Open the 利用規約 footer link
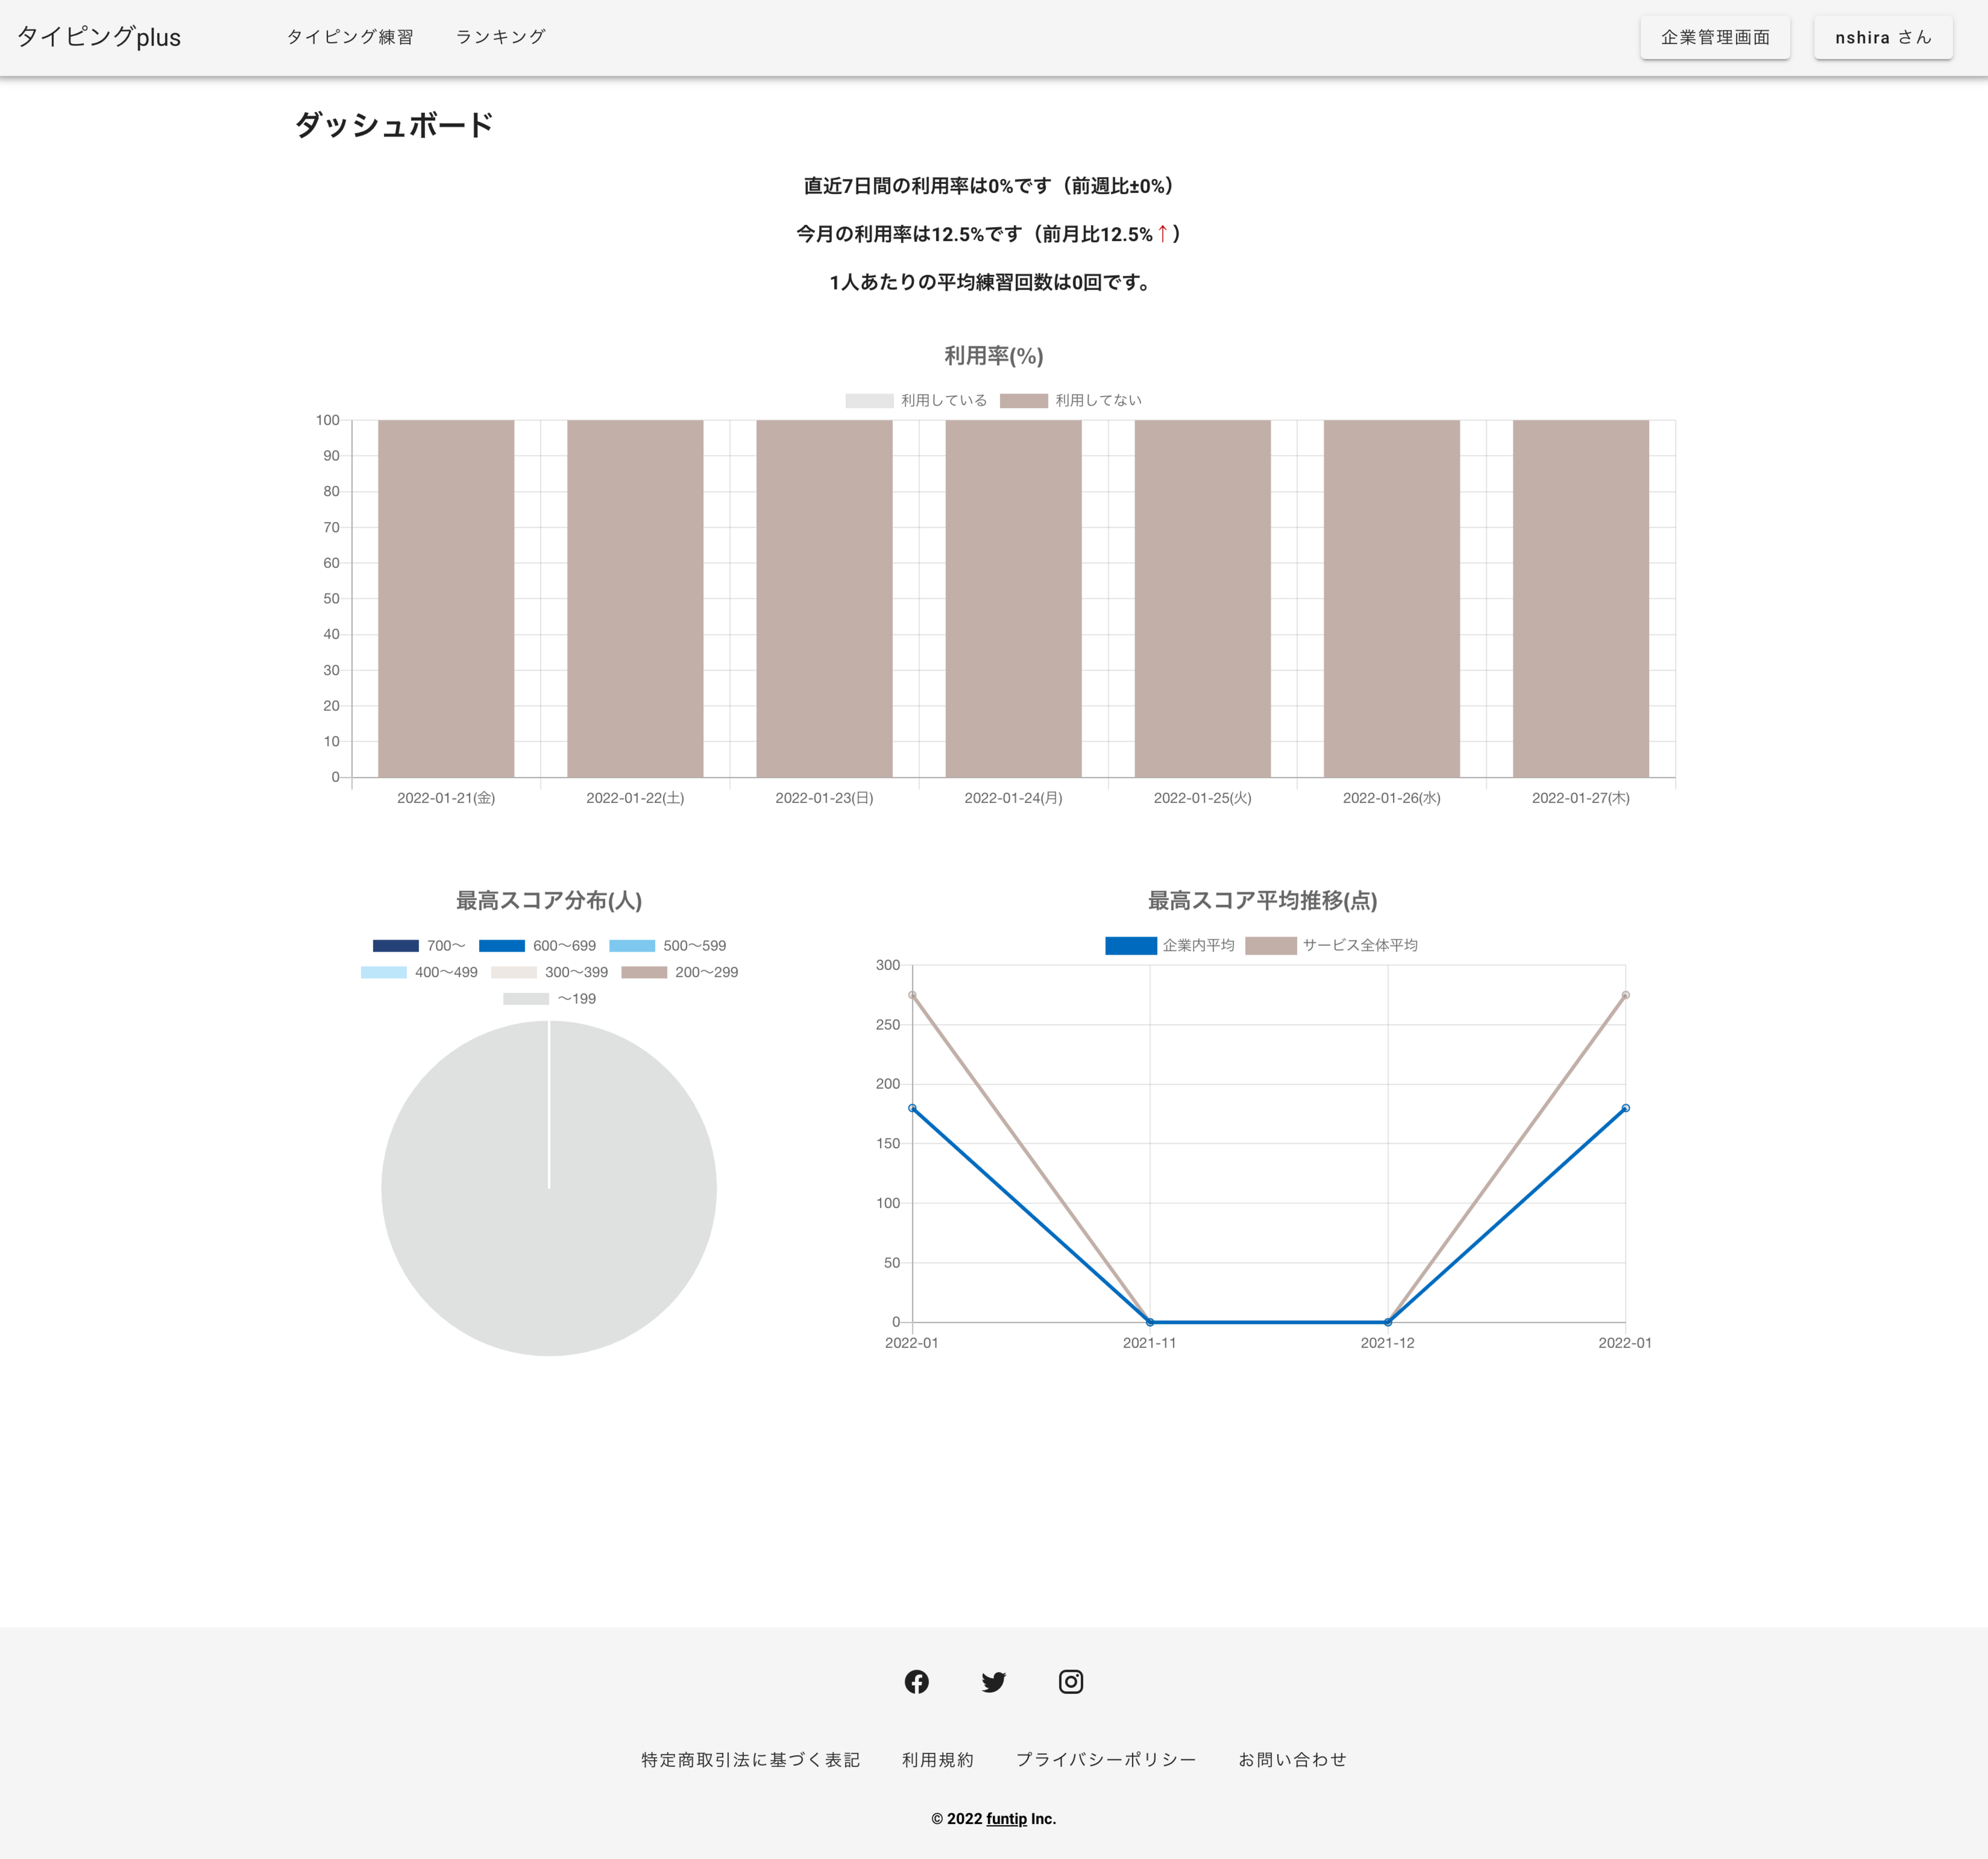 point(937,1760)
